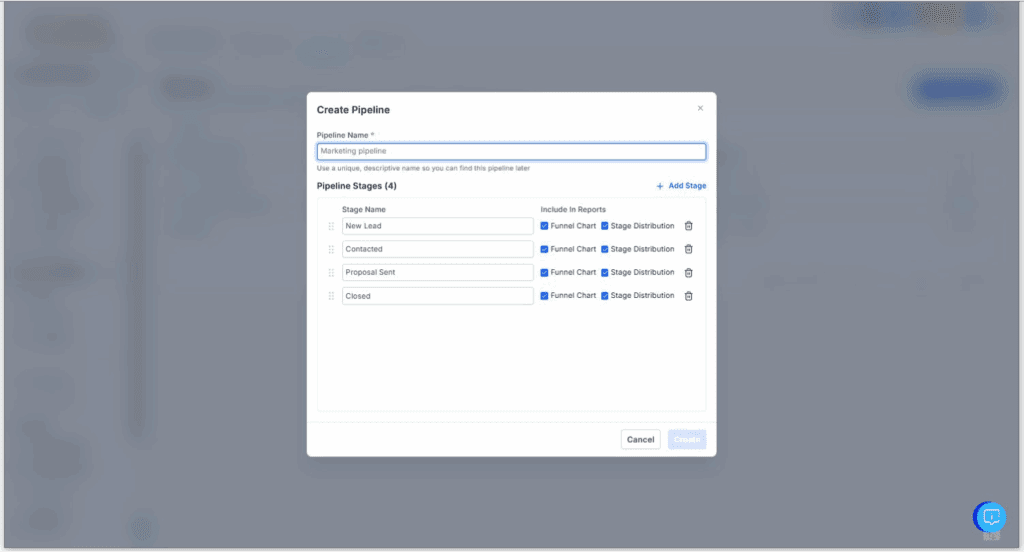Click the drag handle beside Proposal Sent
Screen dimensions: 1024x552
[331, 272]
